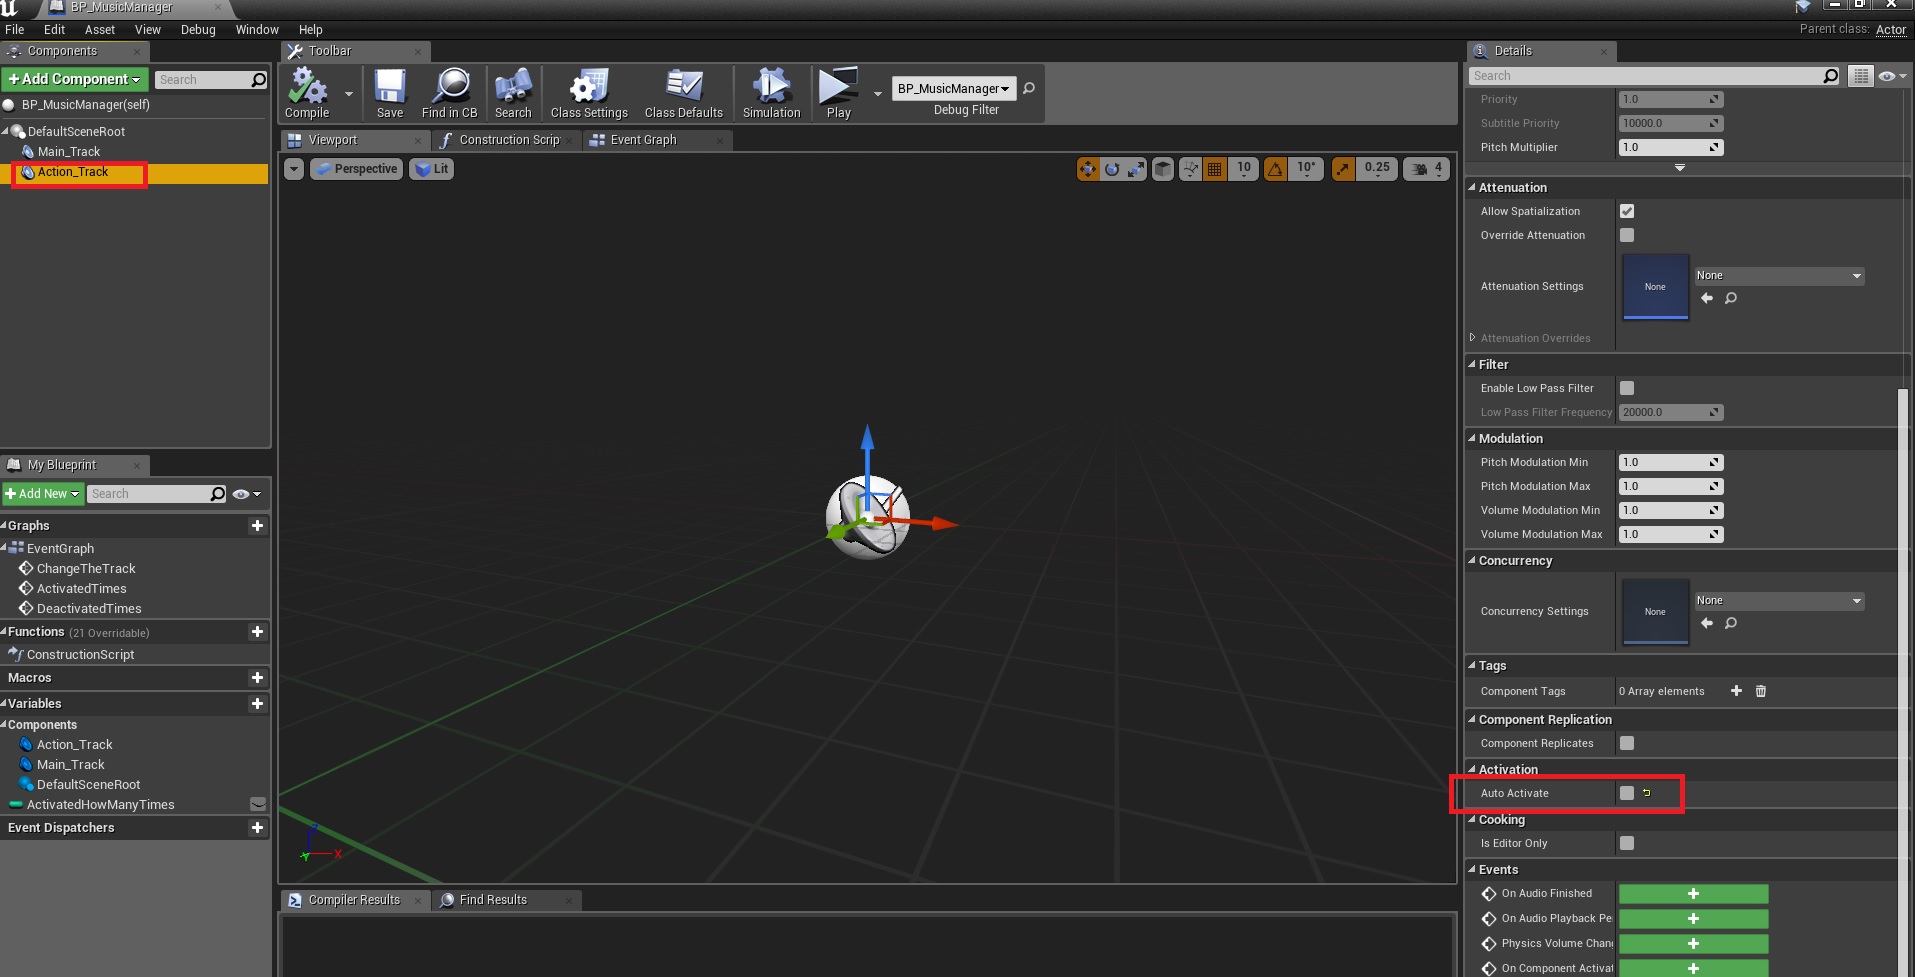The width and height of the screenshot is (1915, 977).
Task: Open the BP_MusicManager debug filter dropdown
Action: pos(953,89)
